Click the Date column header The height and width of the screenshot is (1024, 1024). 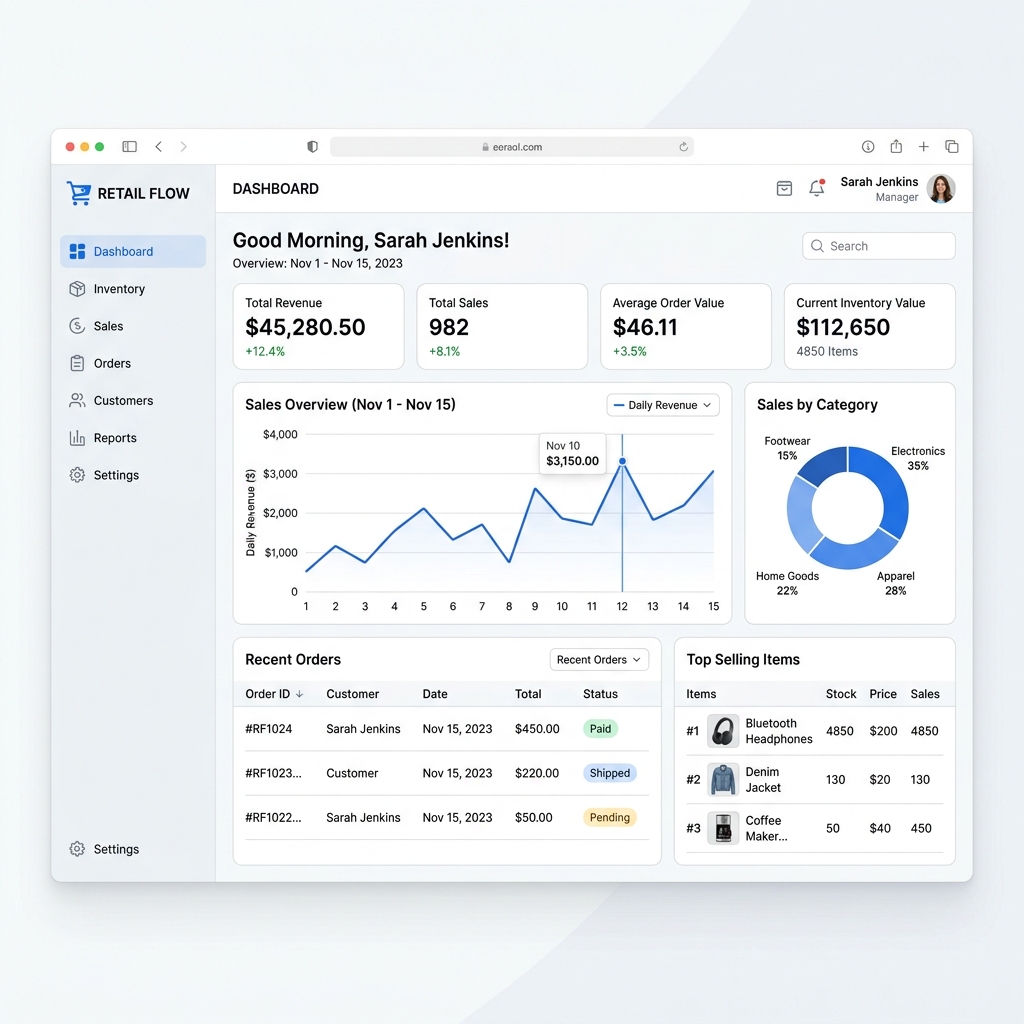(435, 694)
